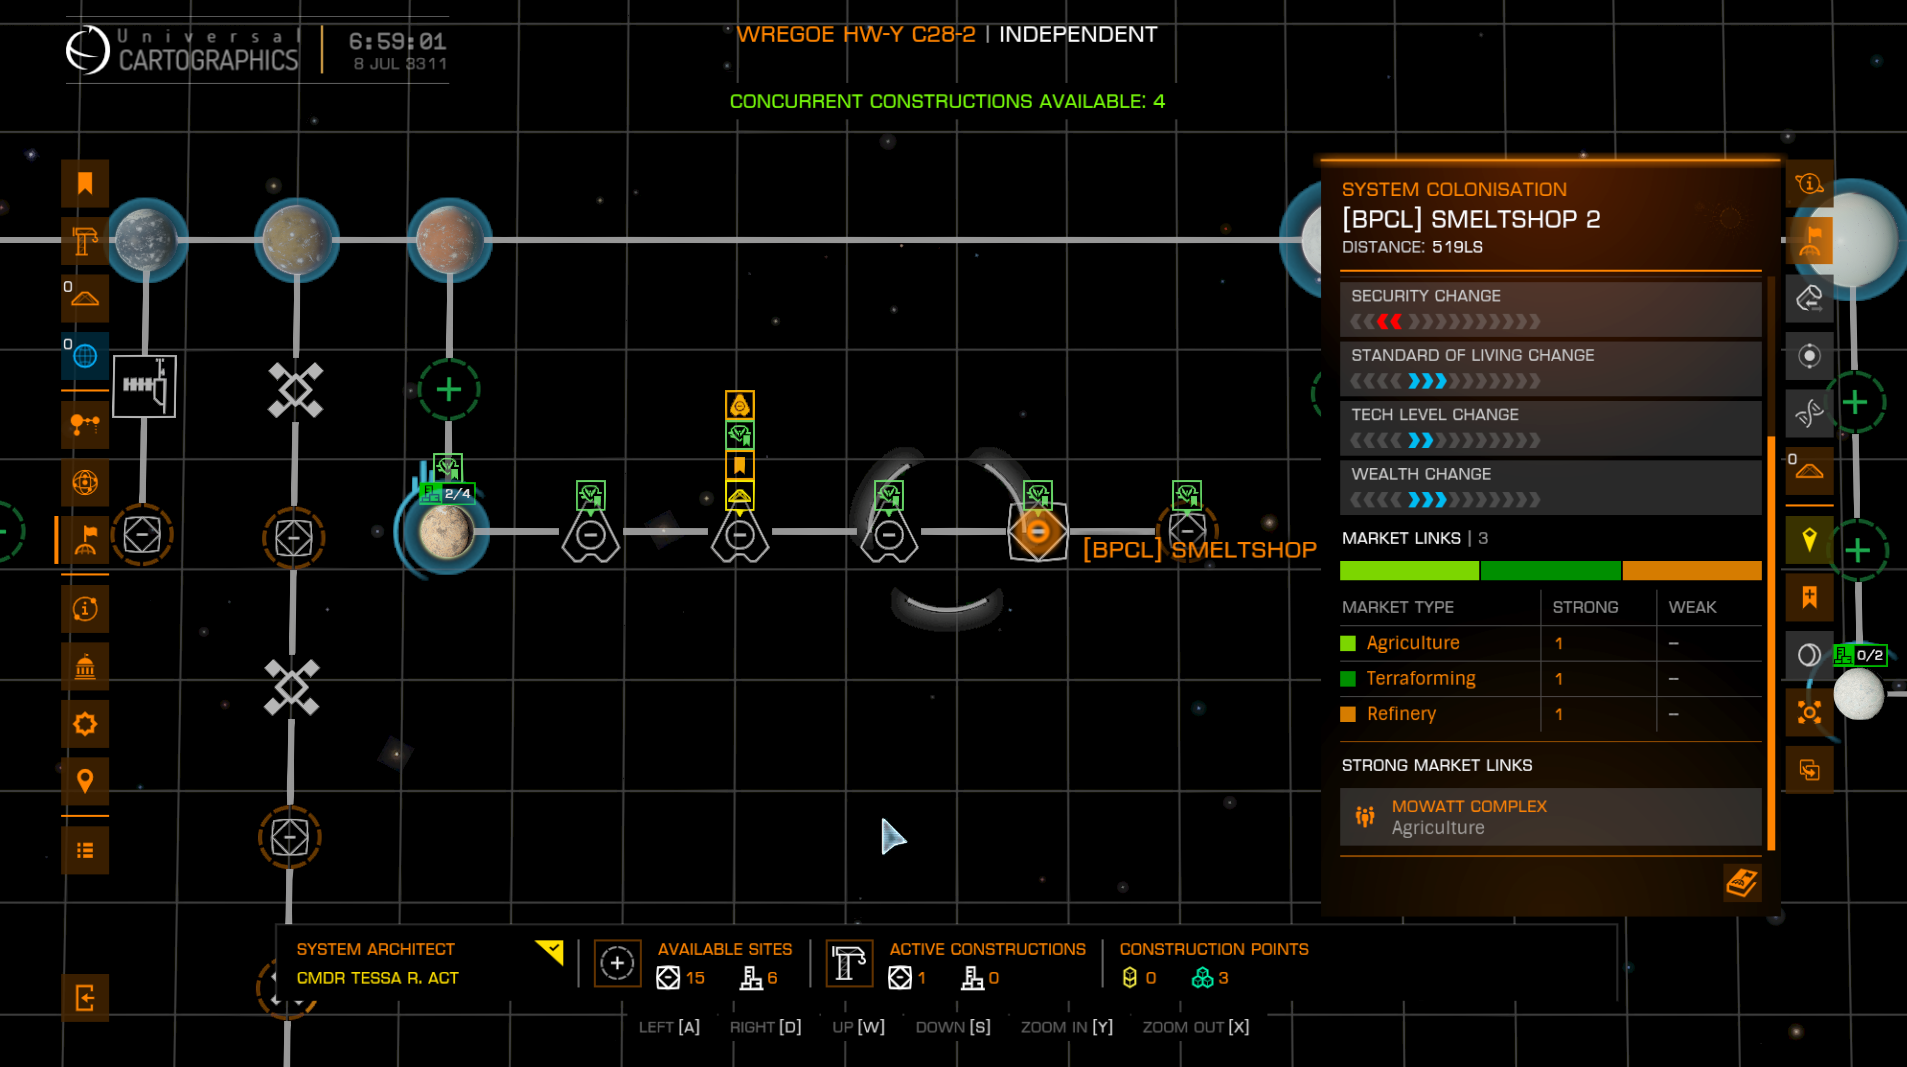This screenshot has height=1067, width=1907.
Task: Select the white moon labeled 0/2
Action: click(1859, 694)
